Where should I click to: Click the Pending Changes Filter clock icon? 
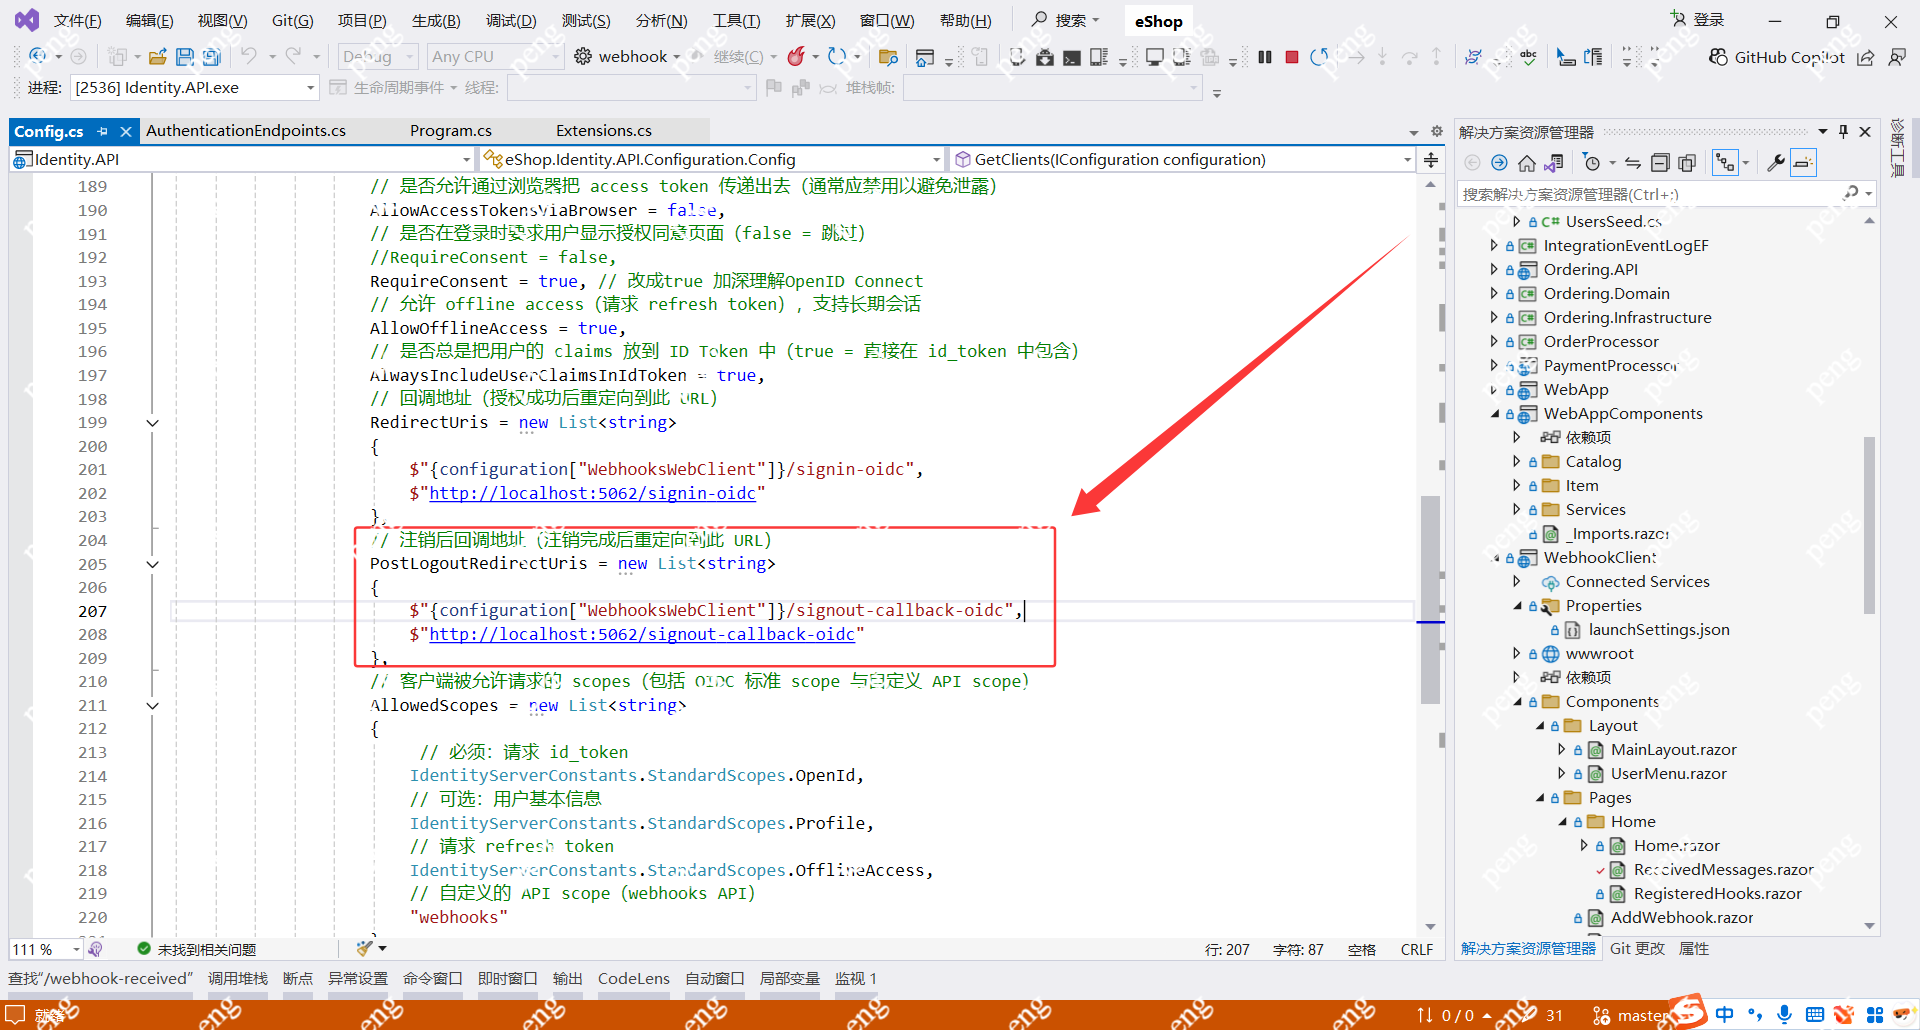click(1592, 163)
